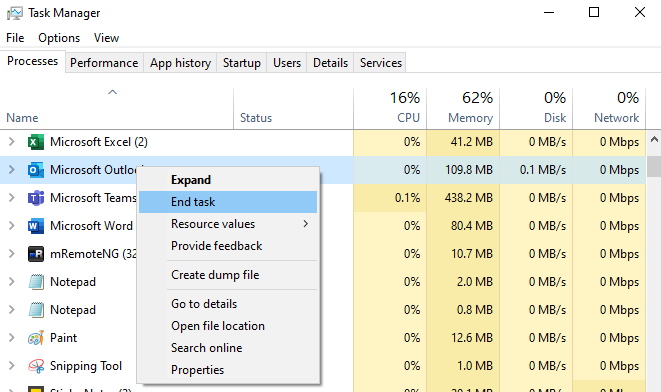661x392 pixels.
Task: Expand the Notepad row using 2.0 MB
Action: (12, 282)
